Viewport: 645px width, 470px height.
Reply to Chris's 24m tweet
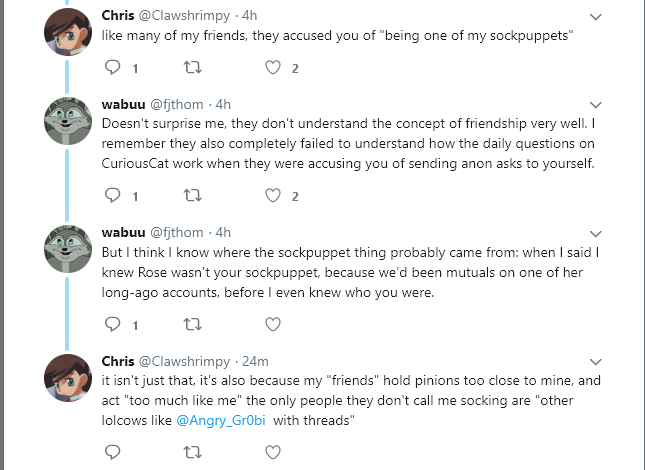point(112,452)
